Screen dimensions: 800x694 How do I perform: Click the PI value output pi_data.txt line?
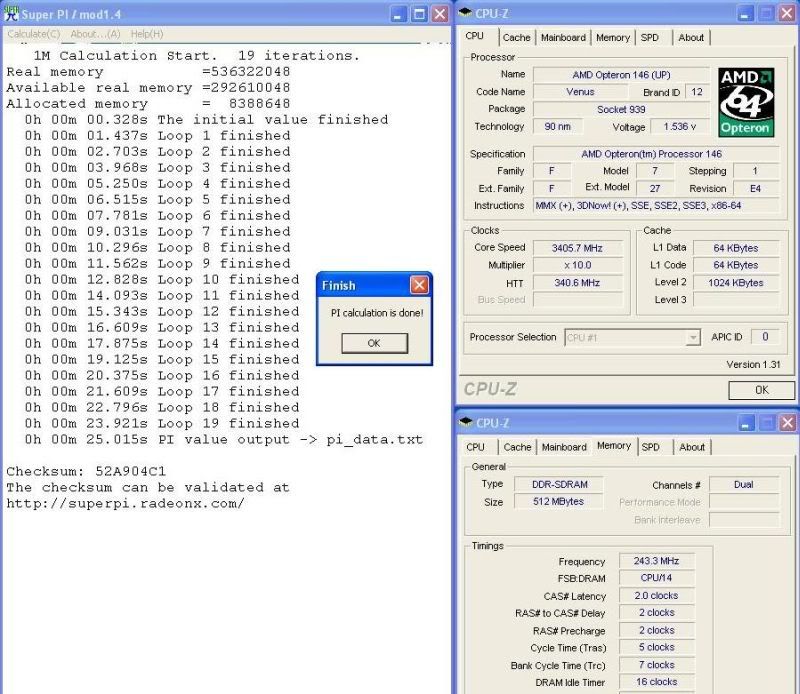(223, 439)
